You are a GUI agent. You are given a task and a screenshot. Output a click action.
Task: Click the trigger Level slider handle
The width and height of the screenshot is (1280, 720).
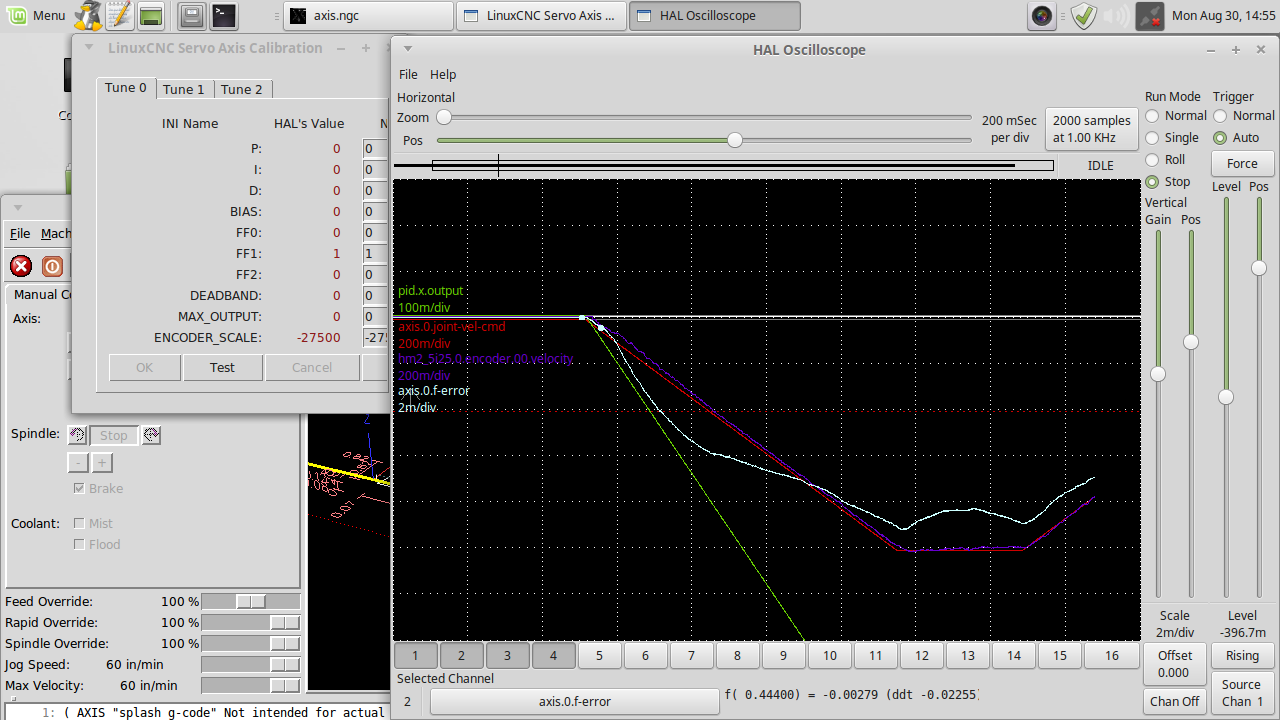click(x=1226, y=397)
